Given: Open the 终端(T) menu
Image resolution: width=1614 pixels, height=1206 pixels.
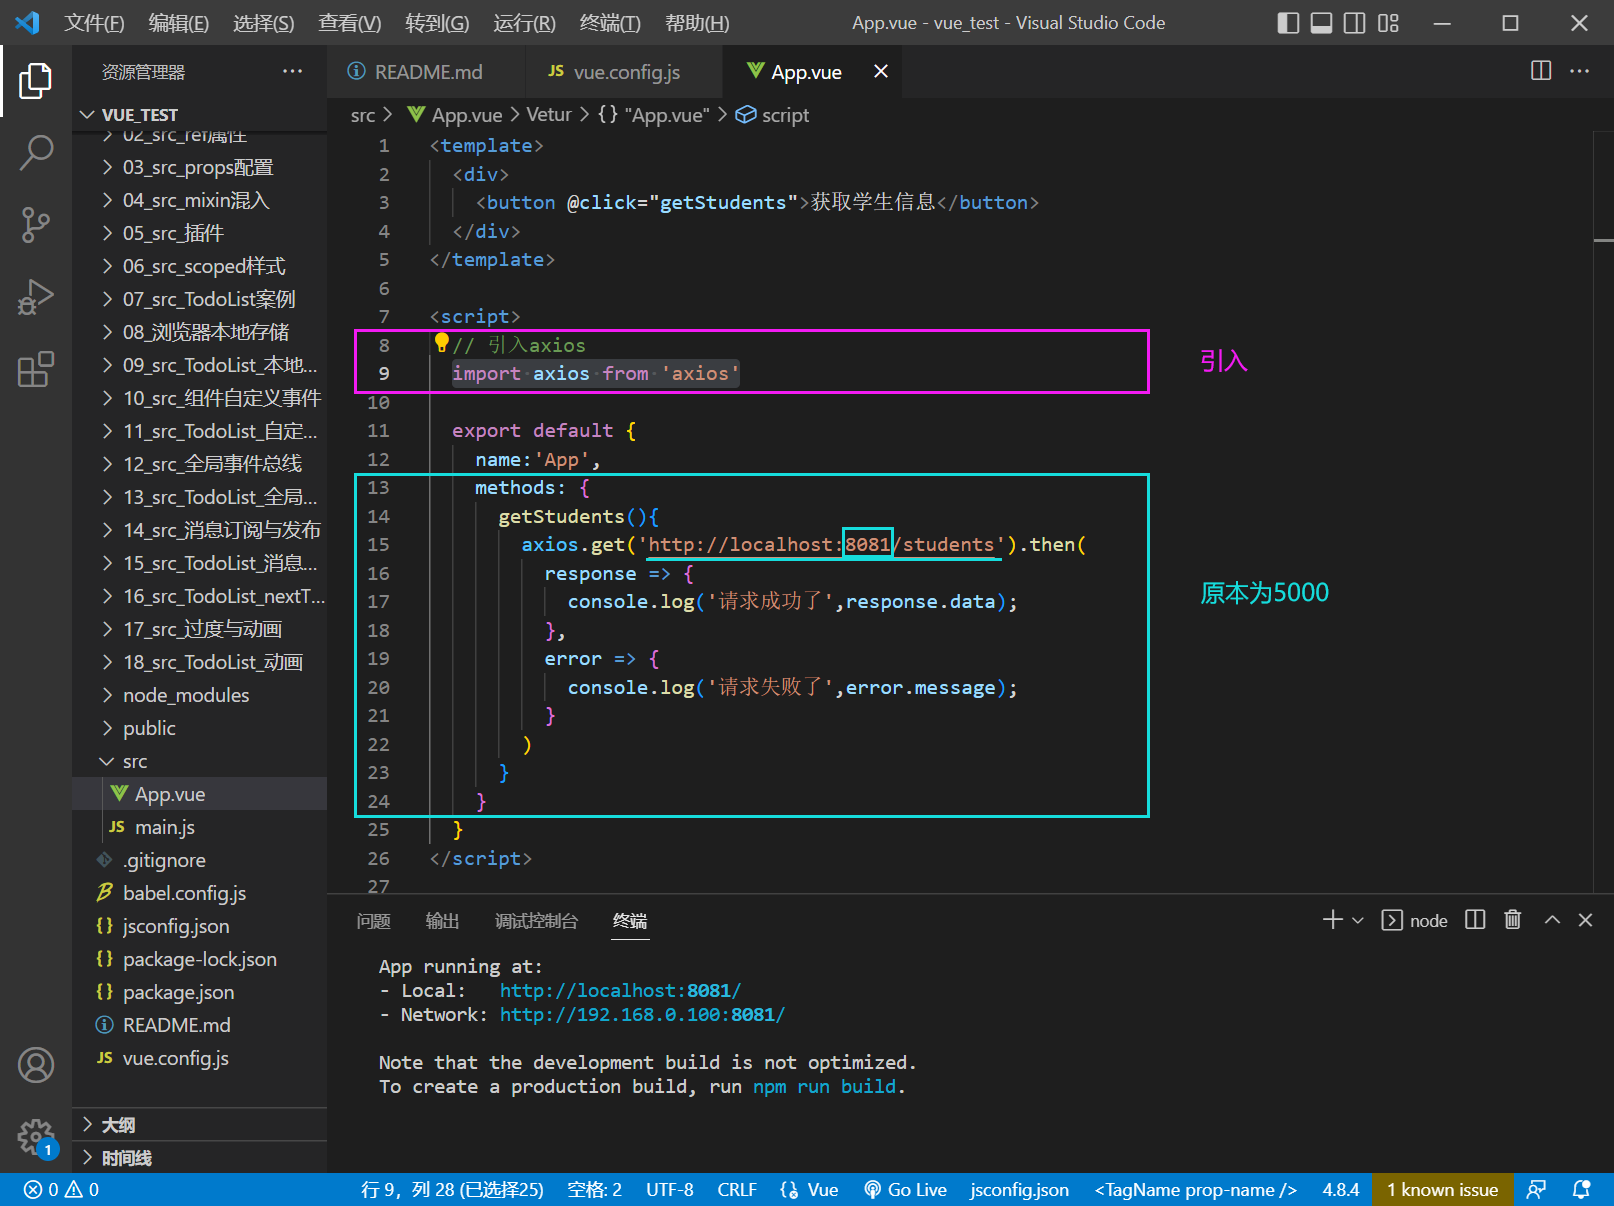Looking at the screenshot, I should (610, 23).
